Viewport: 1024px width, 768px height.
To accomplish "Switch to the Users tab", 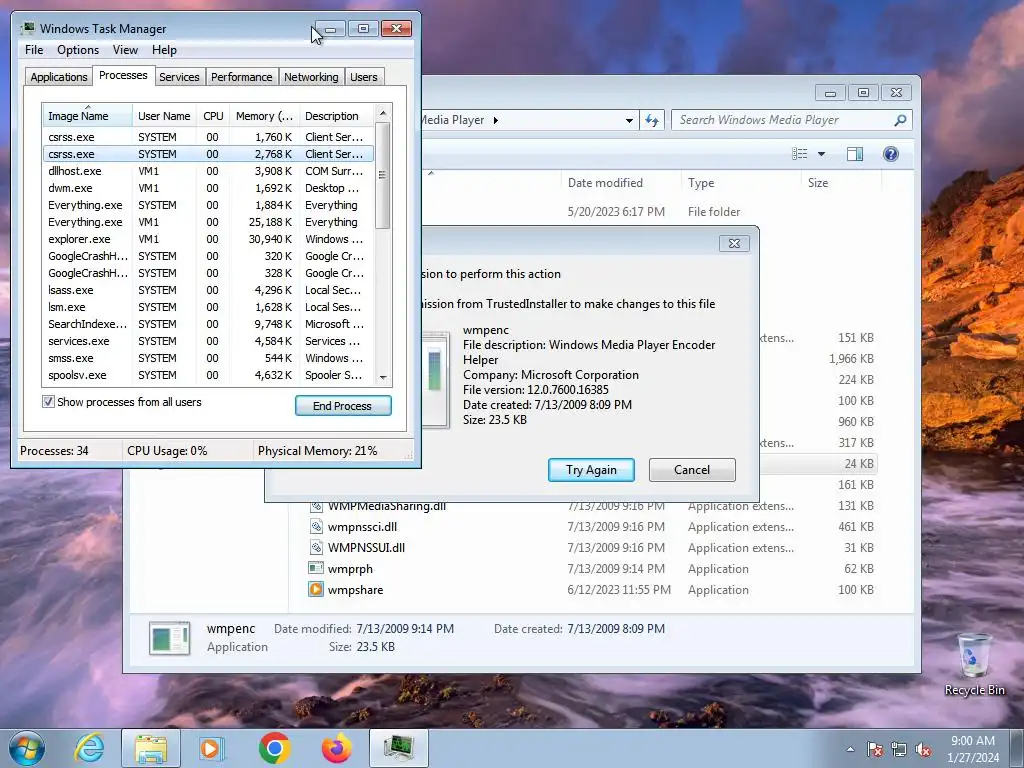I will [x=364, y=77].
